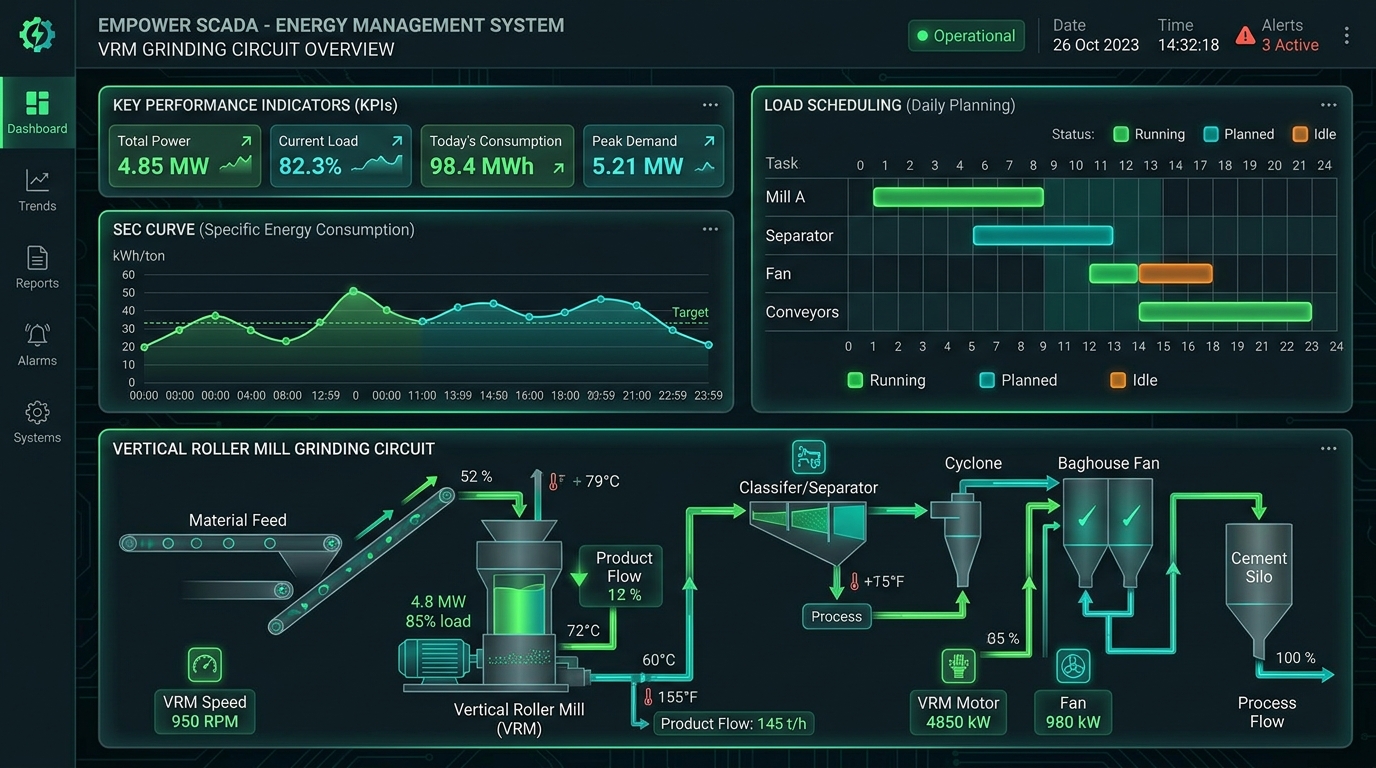Select the Fan idle orange schedule bar
Screen dimensions: 1376x768
[1176, 273]
